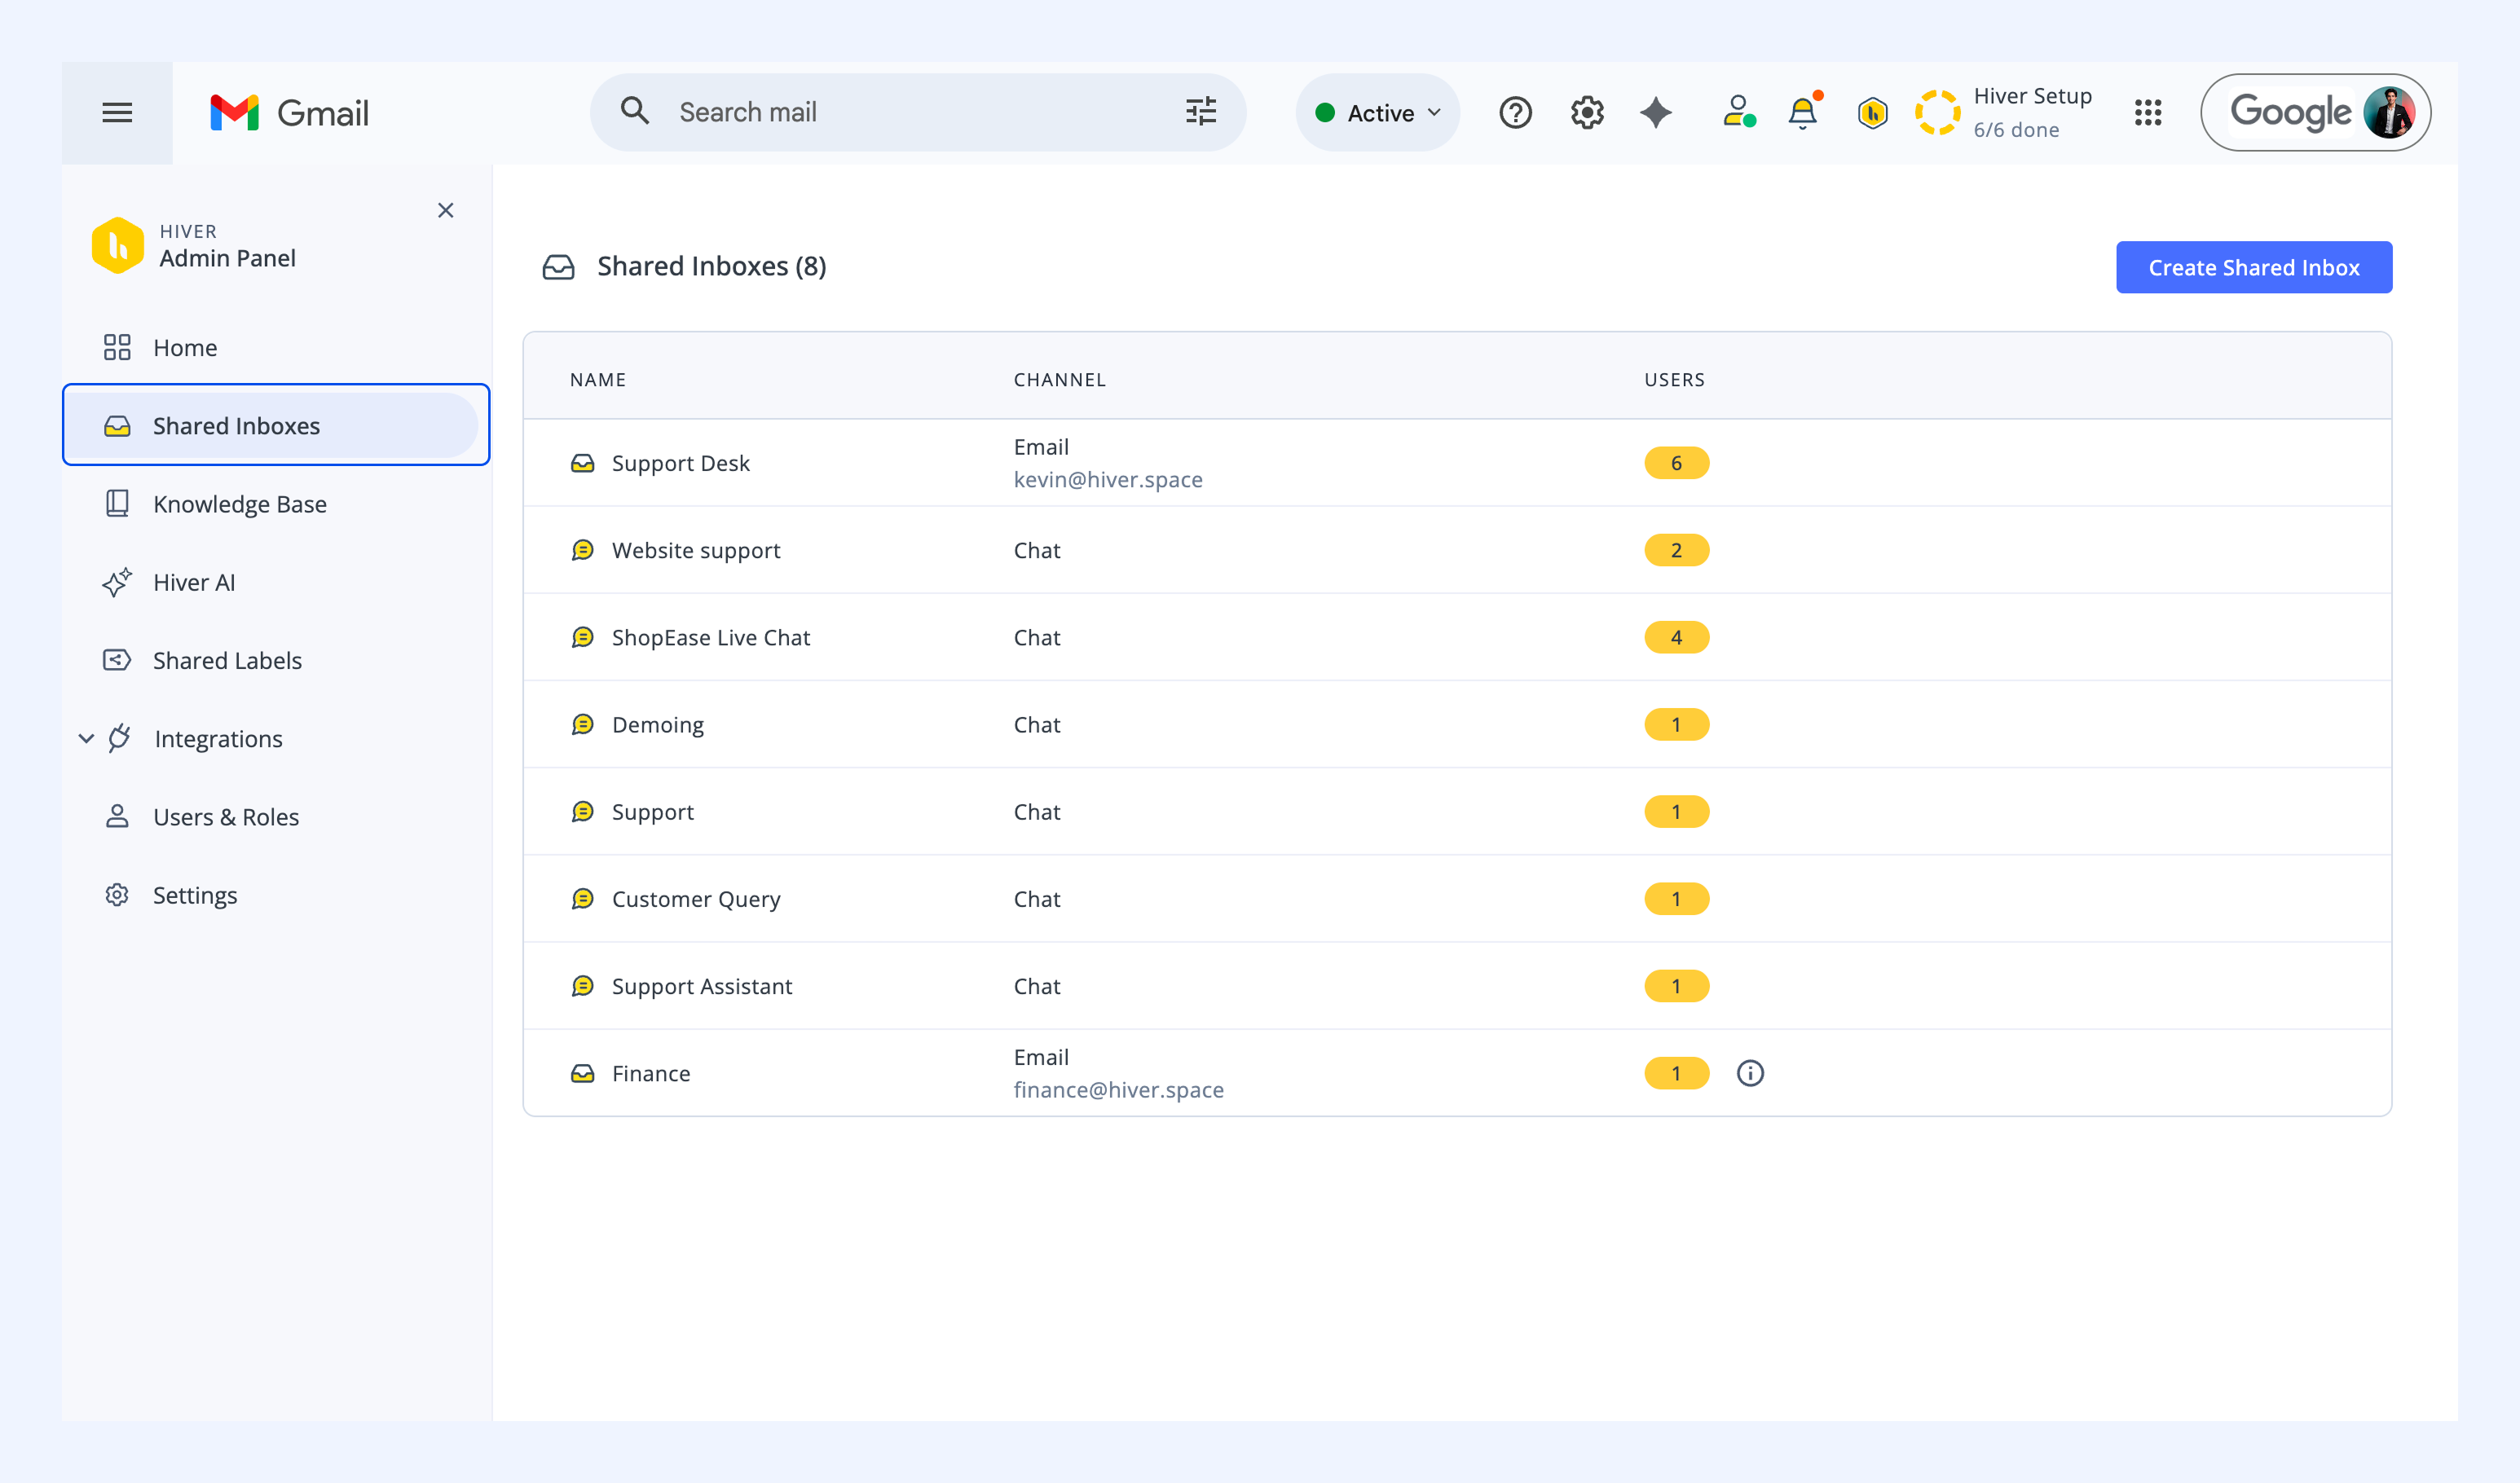
Task: Open search filter options icon
Action: pyautogui.click(x=1201, y=111)
